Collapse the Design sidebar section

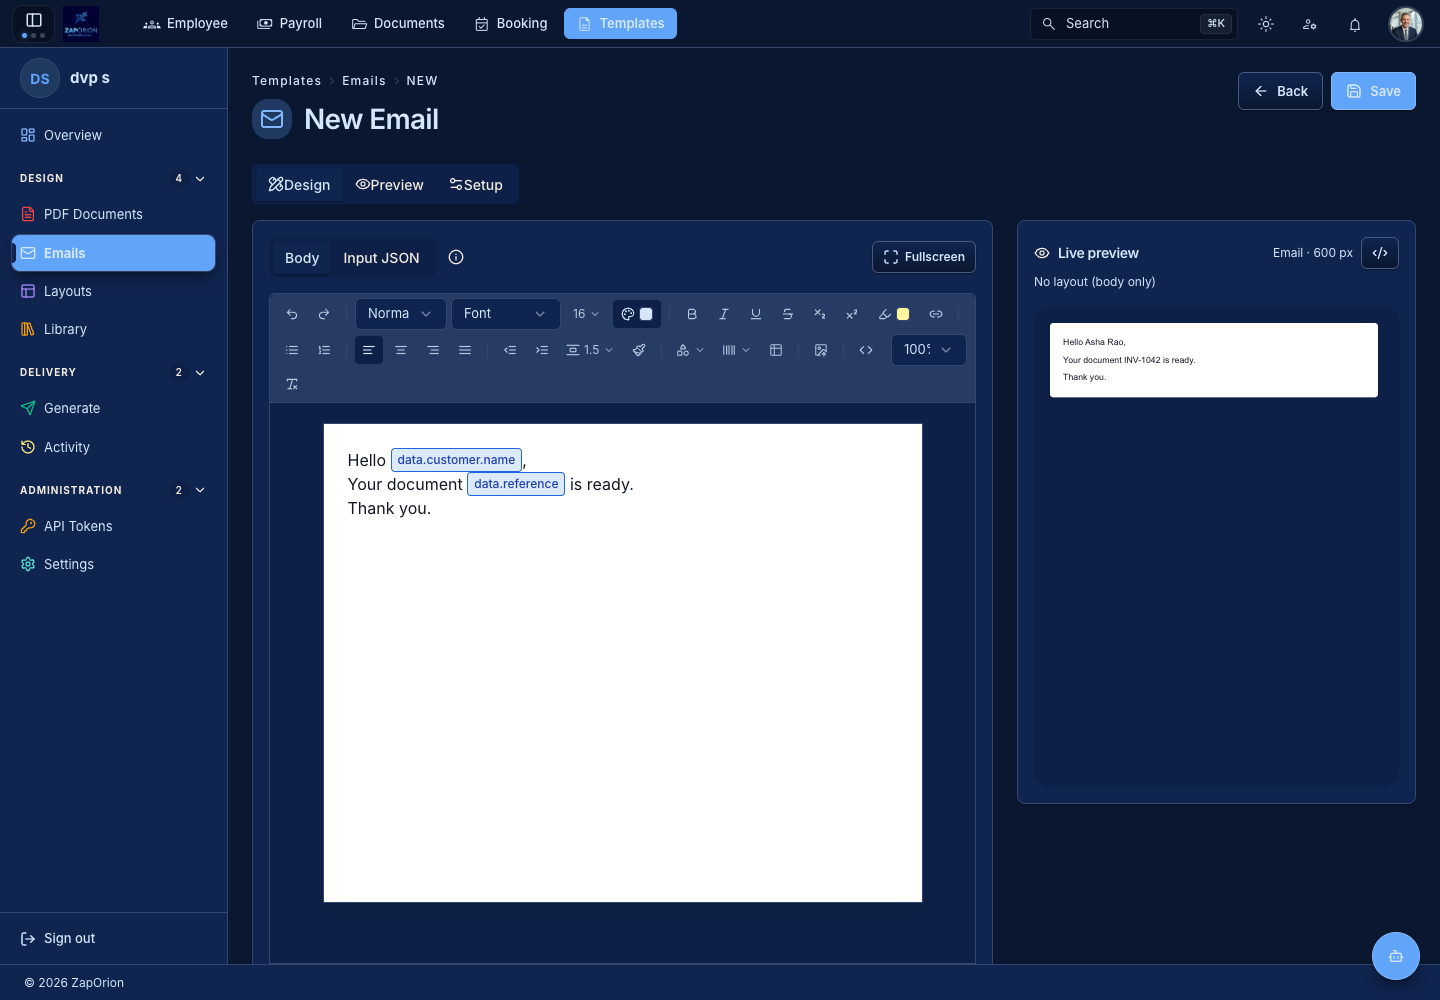point(200,179)
